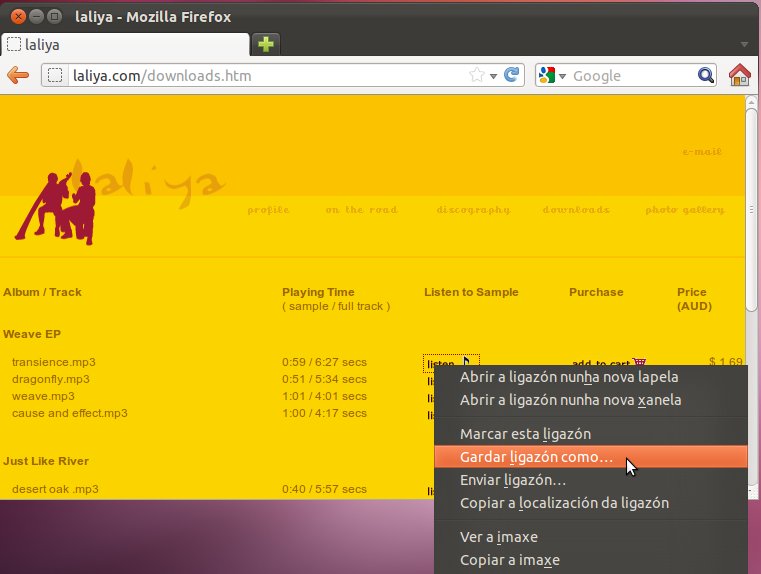Click the 1:01 / 4:01 secs playing time
Screen dimensions: 761x574
324,396
